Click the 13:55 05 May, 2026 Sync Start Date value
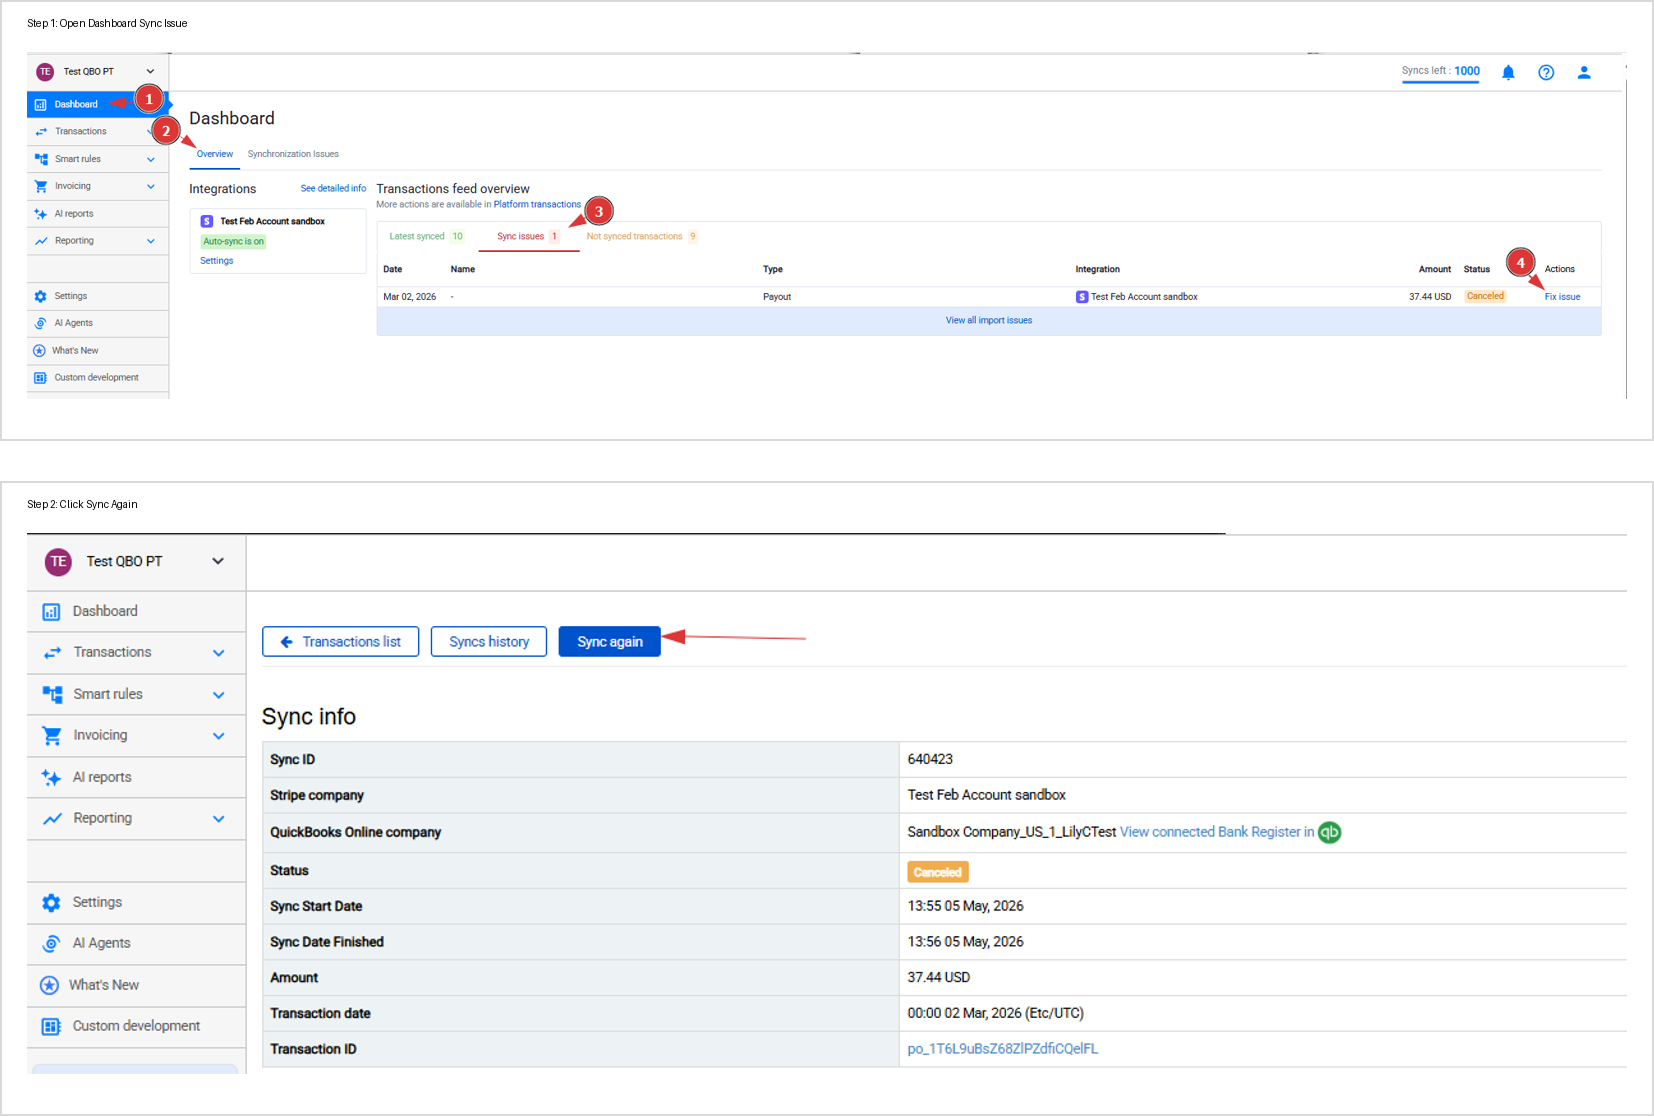 point(965,906)
